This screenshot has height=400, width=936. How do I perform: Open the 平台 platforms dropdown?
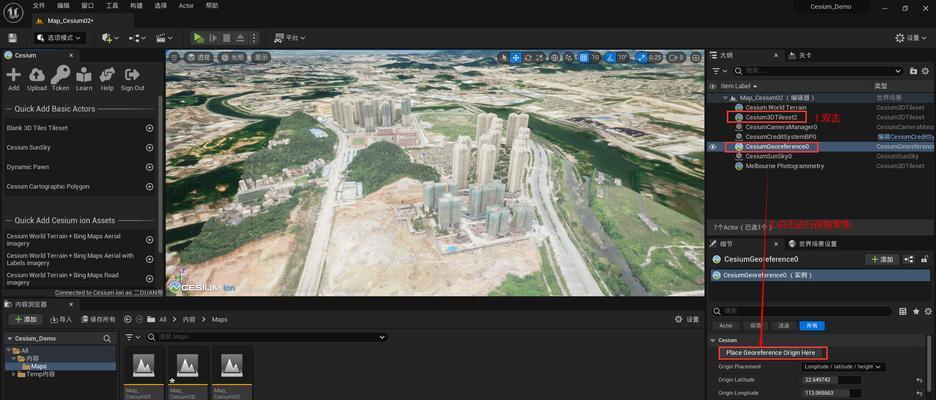(x=290, y=38)
